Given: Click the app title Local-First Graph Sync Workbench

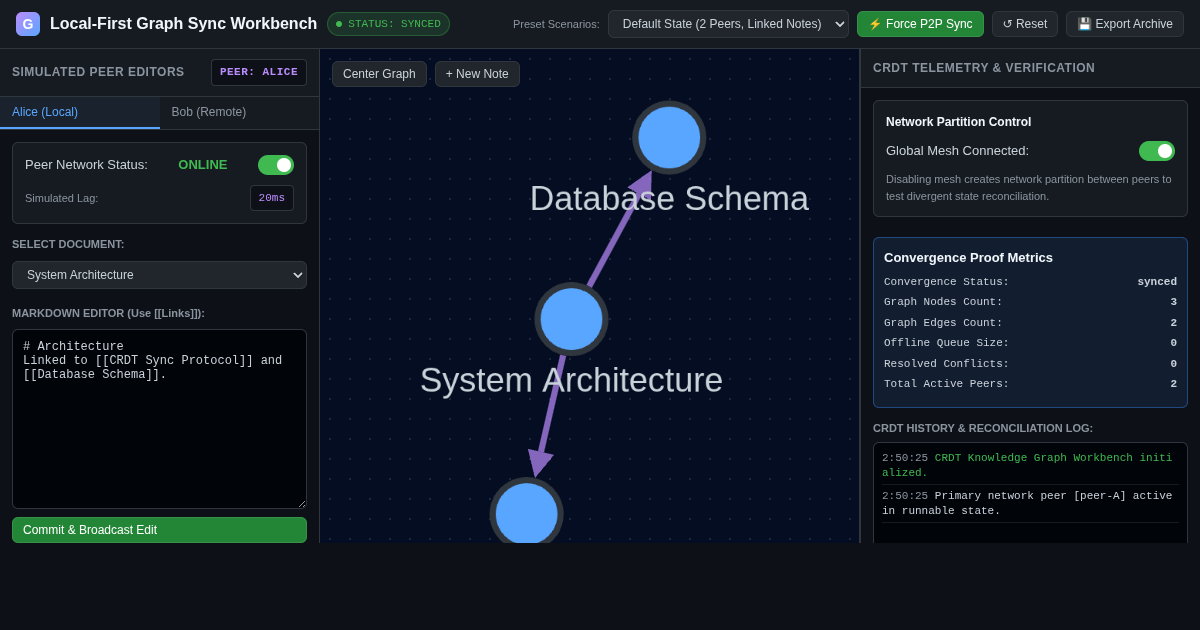Looking at the screenshot, I should click(x=183, y=24).
